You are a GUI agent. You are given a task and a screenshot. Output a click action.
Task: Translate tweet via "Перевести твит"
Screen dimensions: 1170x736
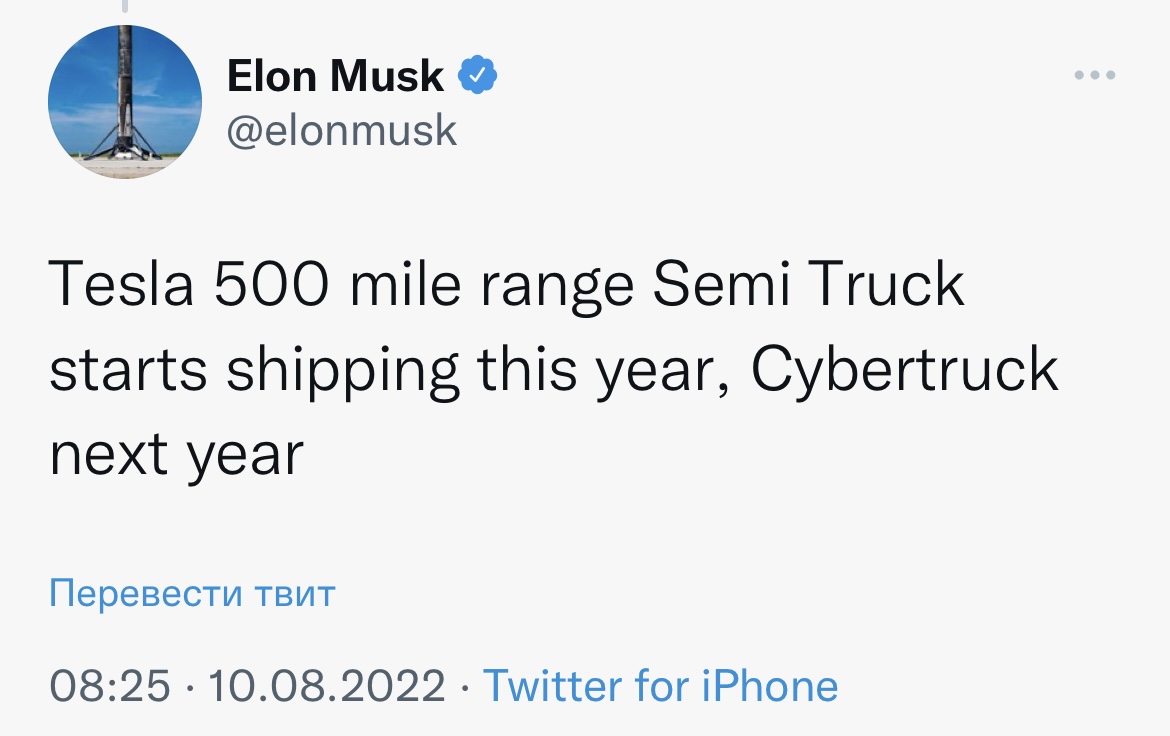192,594
